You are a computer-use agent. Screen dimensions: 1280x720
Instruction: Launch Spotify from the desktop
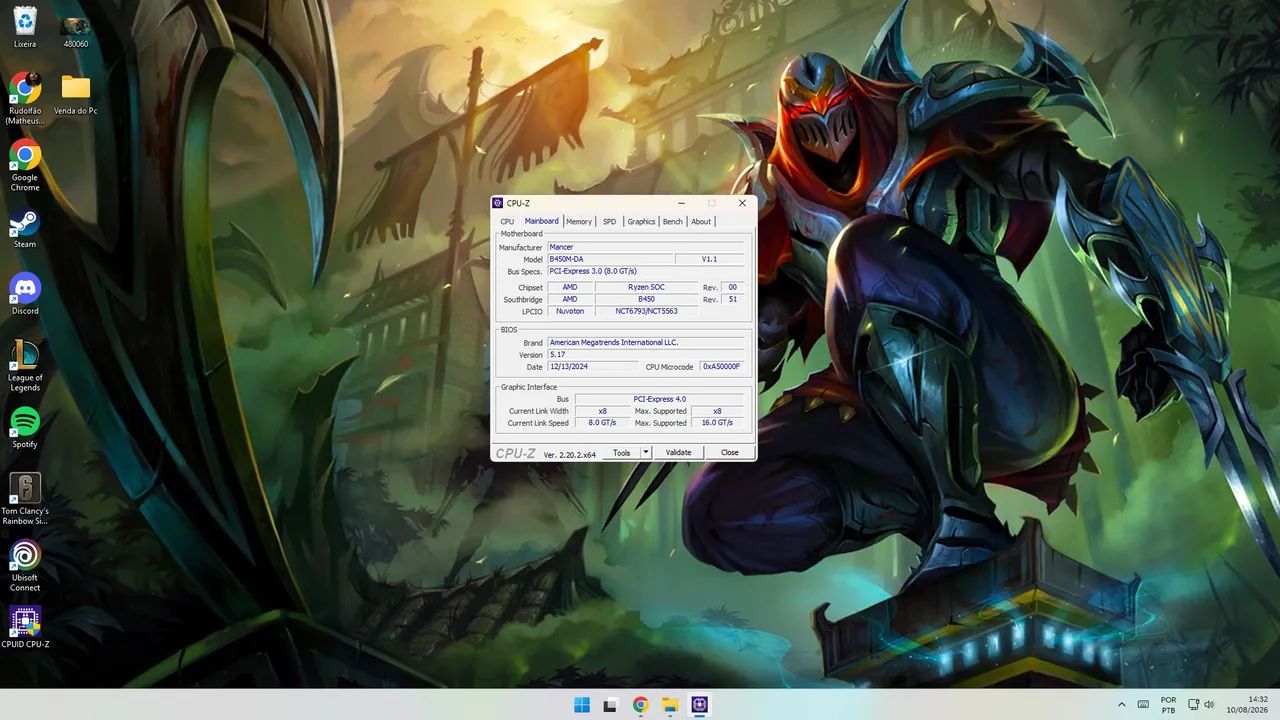pos(25,428)
